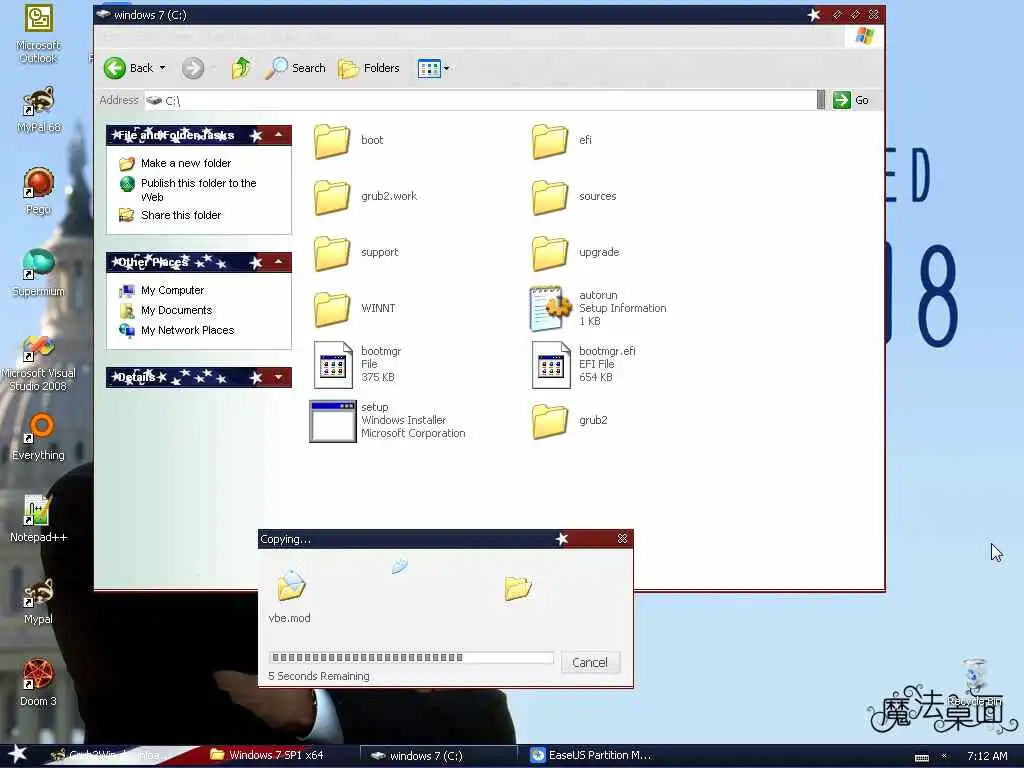Open the address bar dropdown
The image size is (1024, 768).
click(x=821, y=100)
